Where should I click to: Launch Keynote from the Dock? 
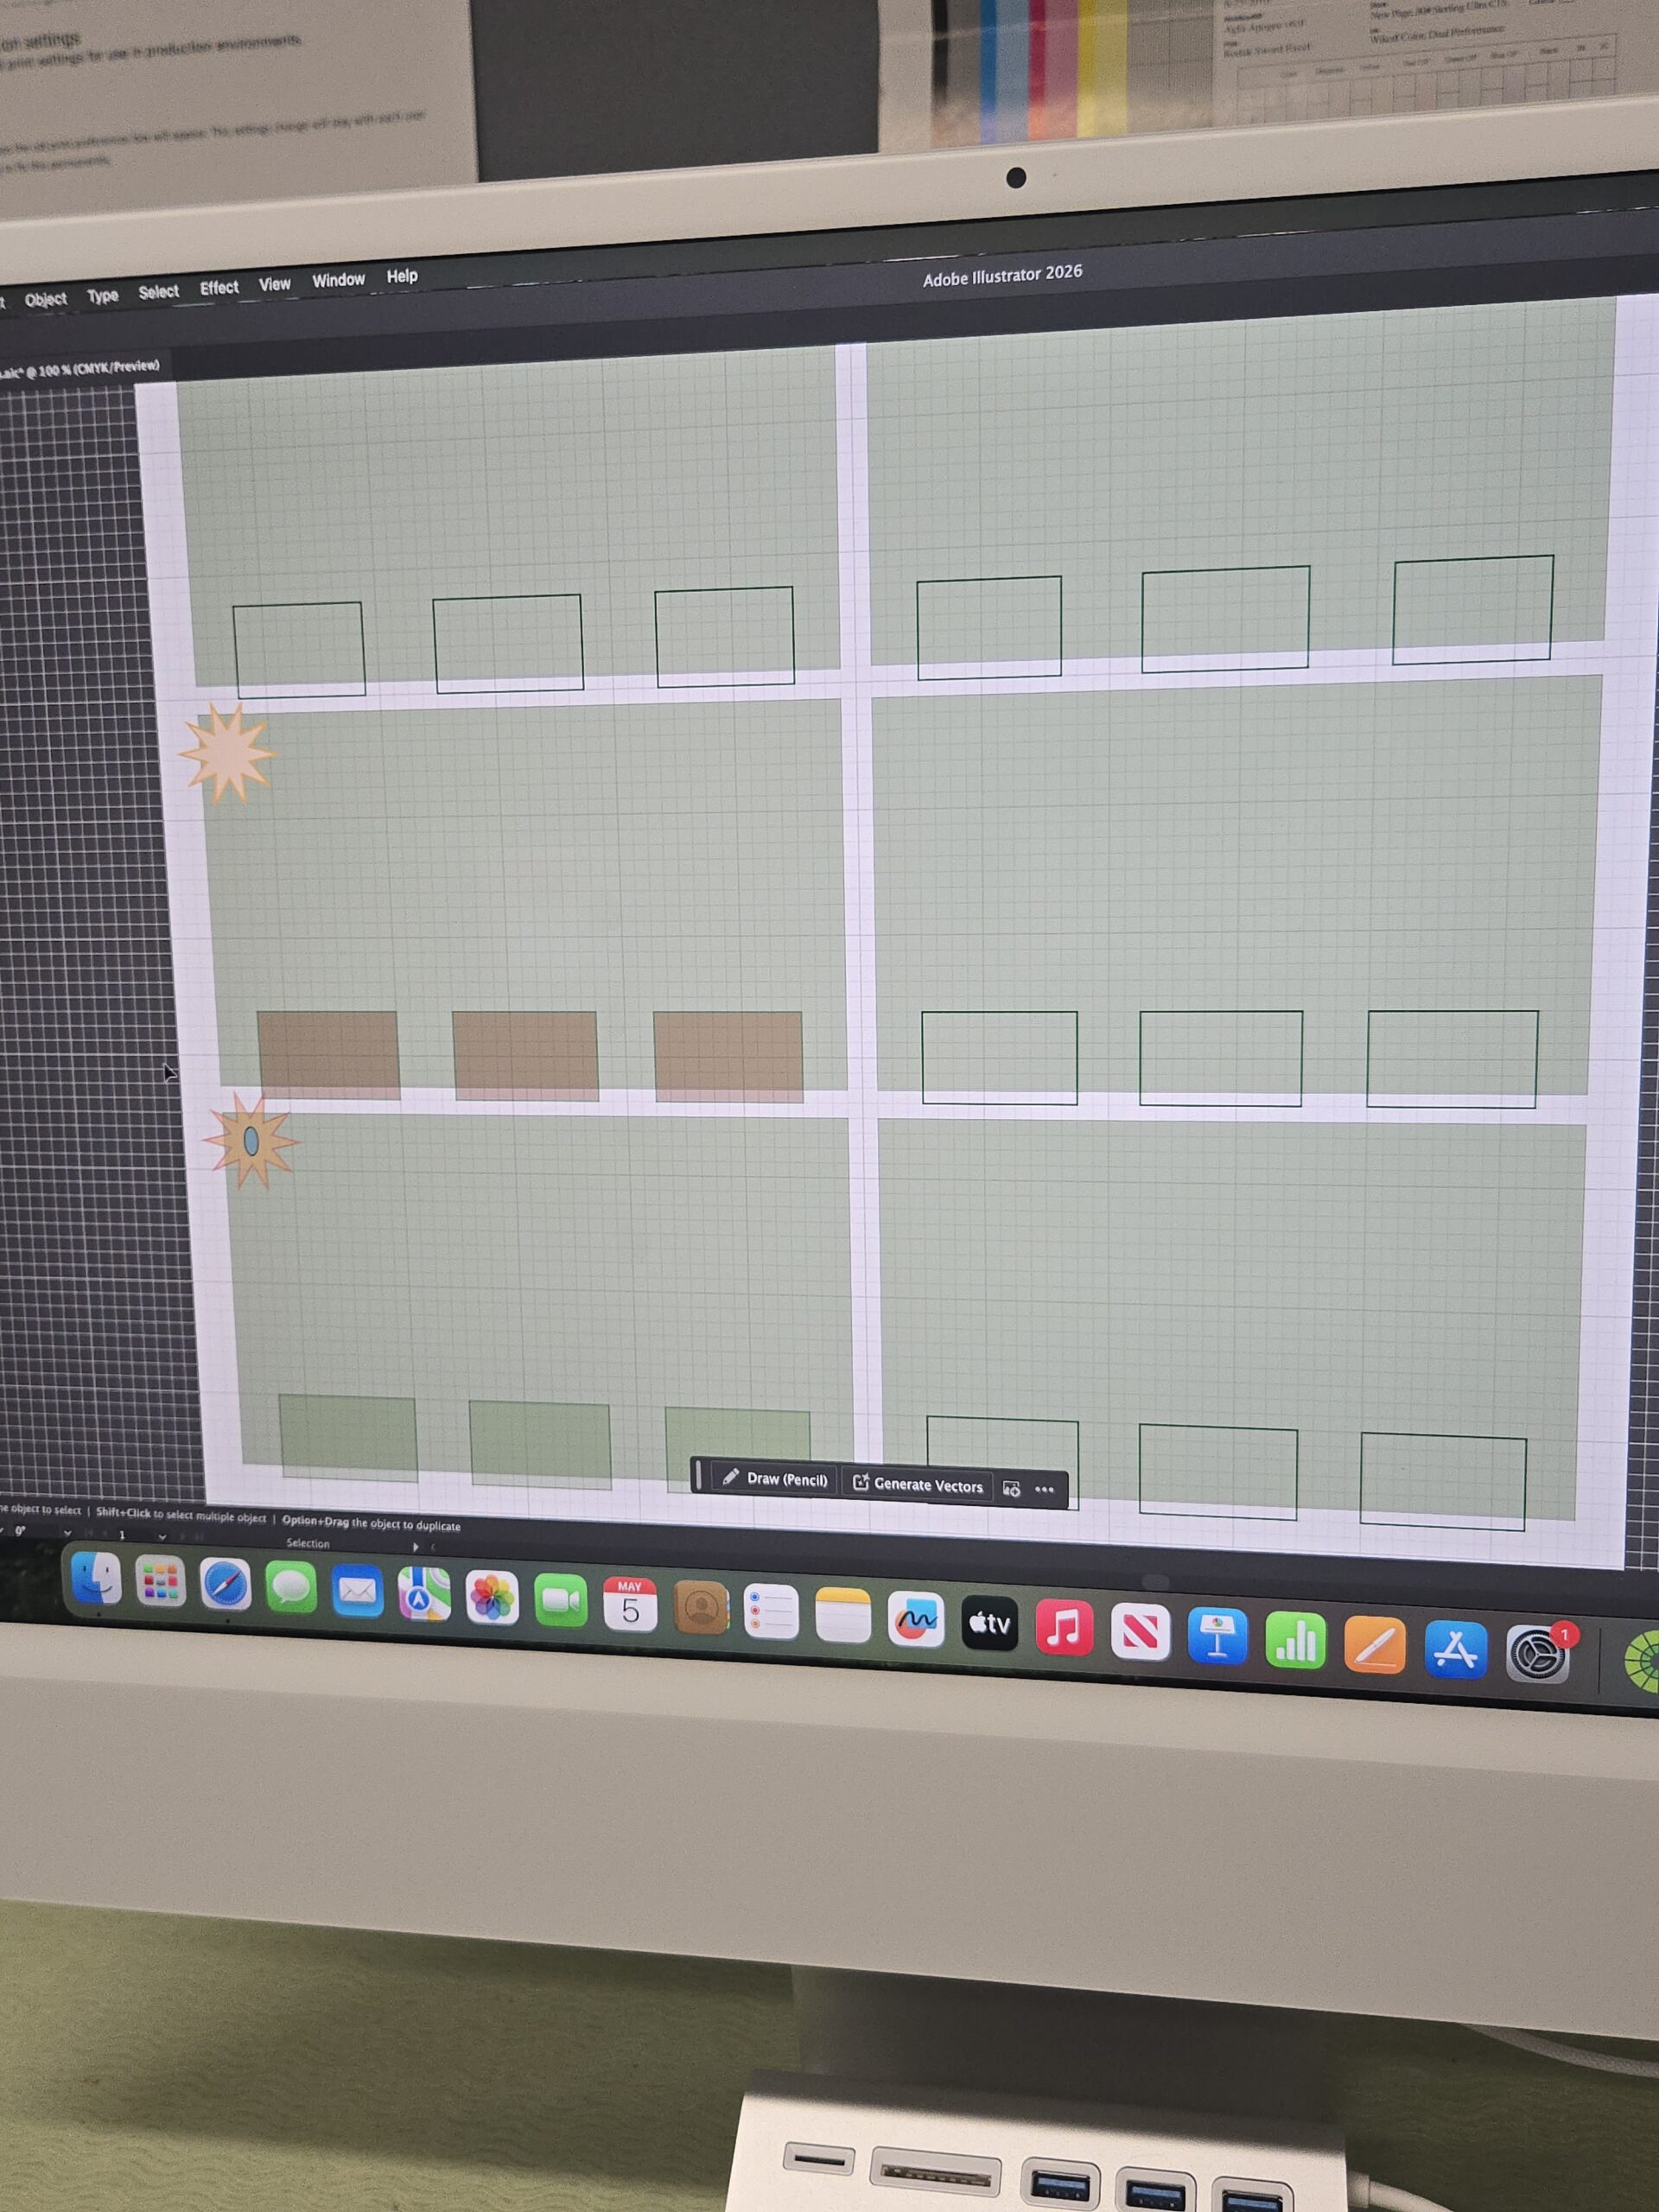pos(1217,1637)
